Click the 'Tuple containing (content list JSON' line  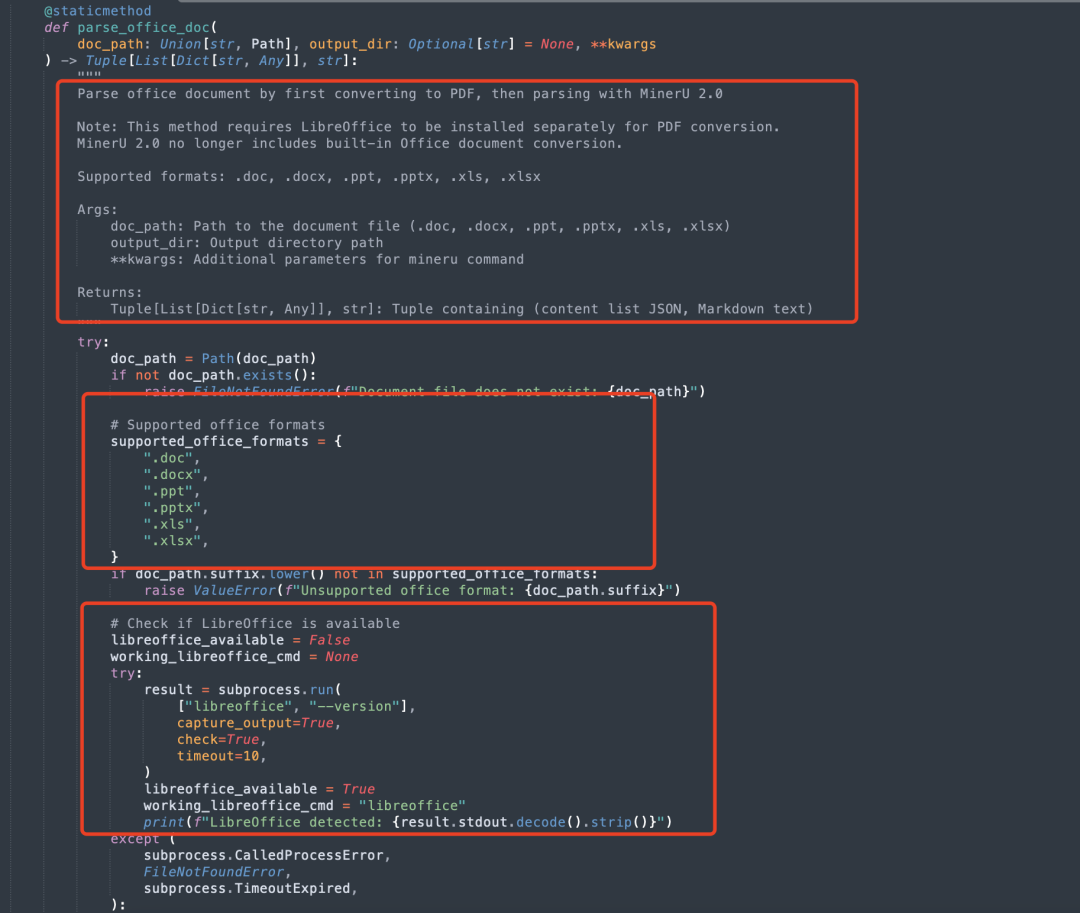point(461,308)
